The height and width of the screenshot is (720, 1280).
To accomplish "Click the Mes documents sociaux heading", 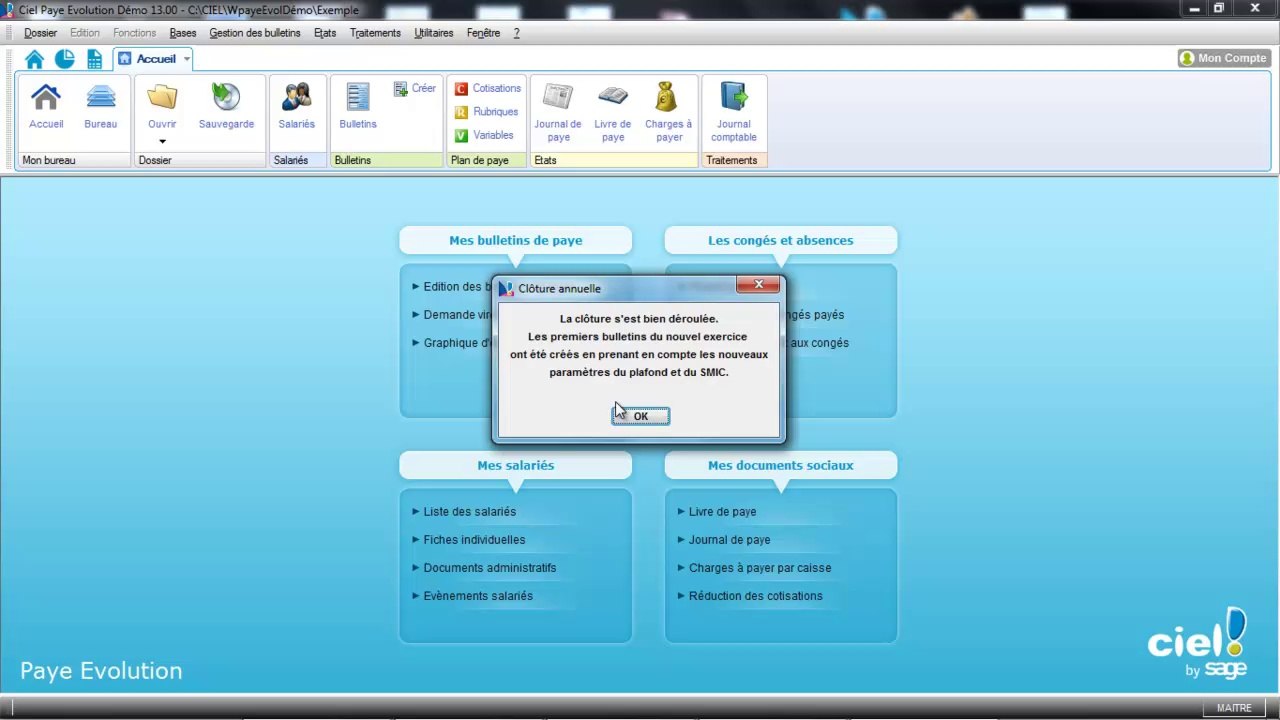I will [x=781, y=465].
